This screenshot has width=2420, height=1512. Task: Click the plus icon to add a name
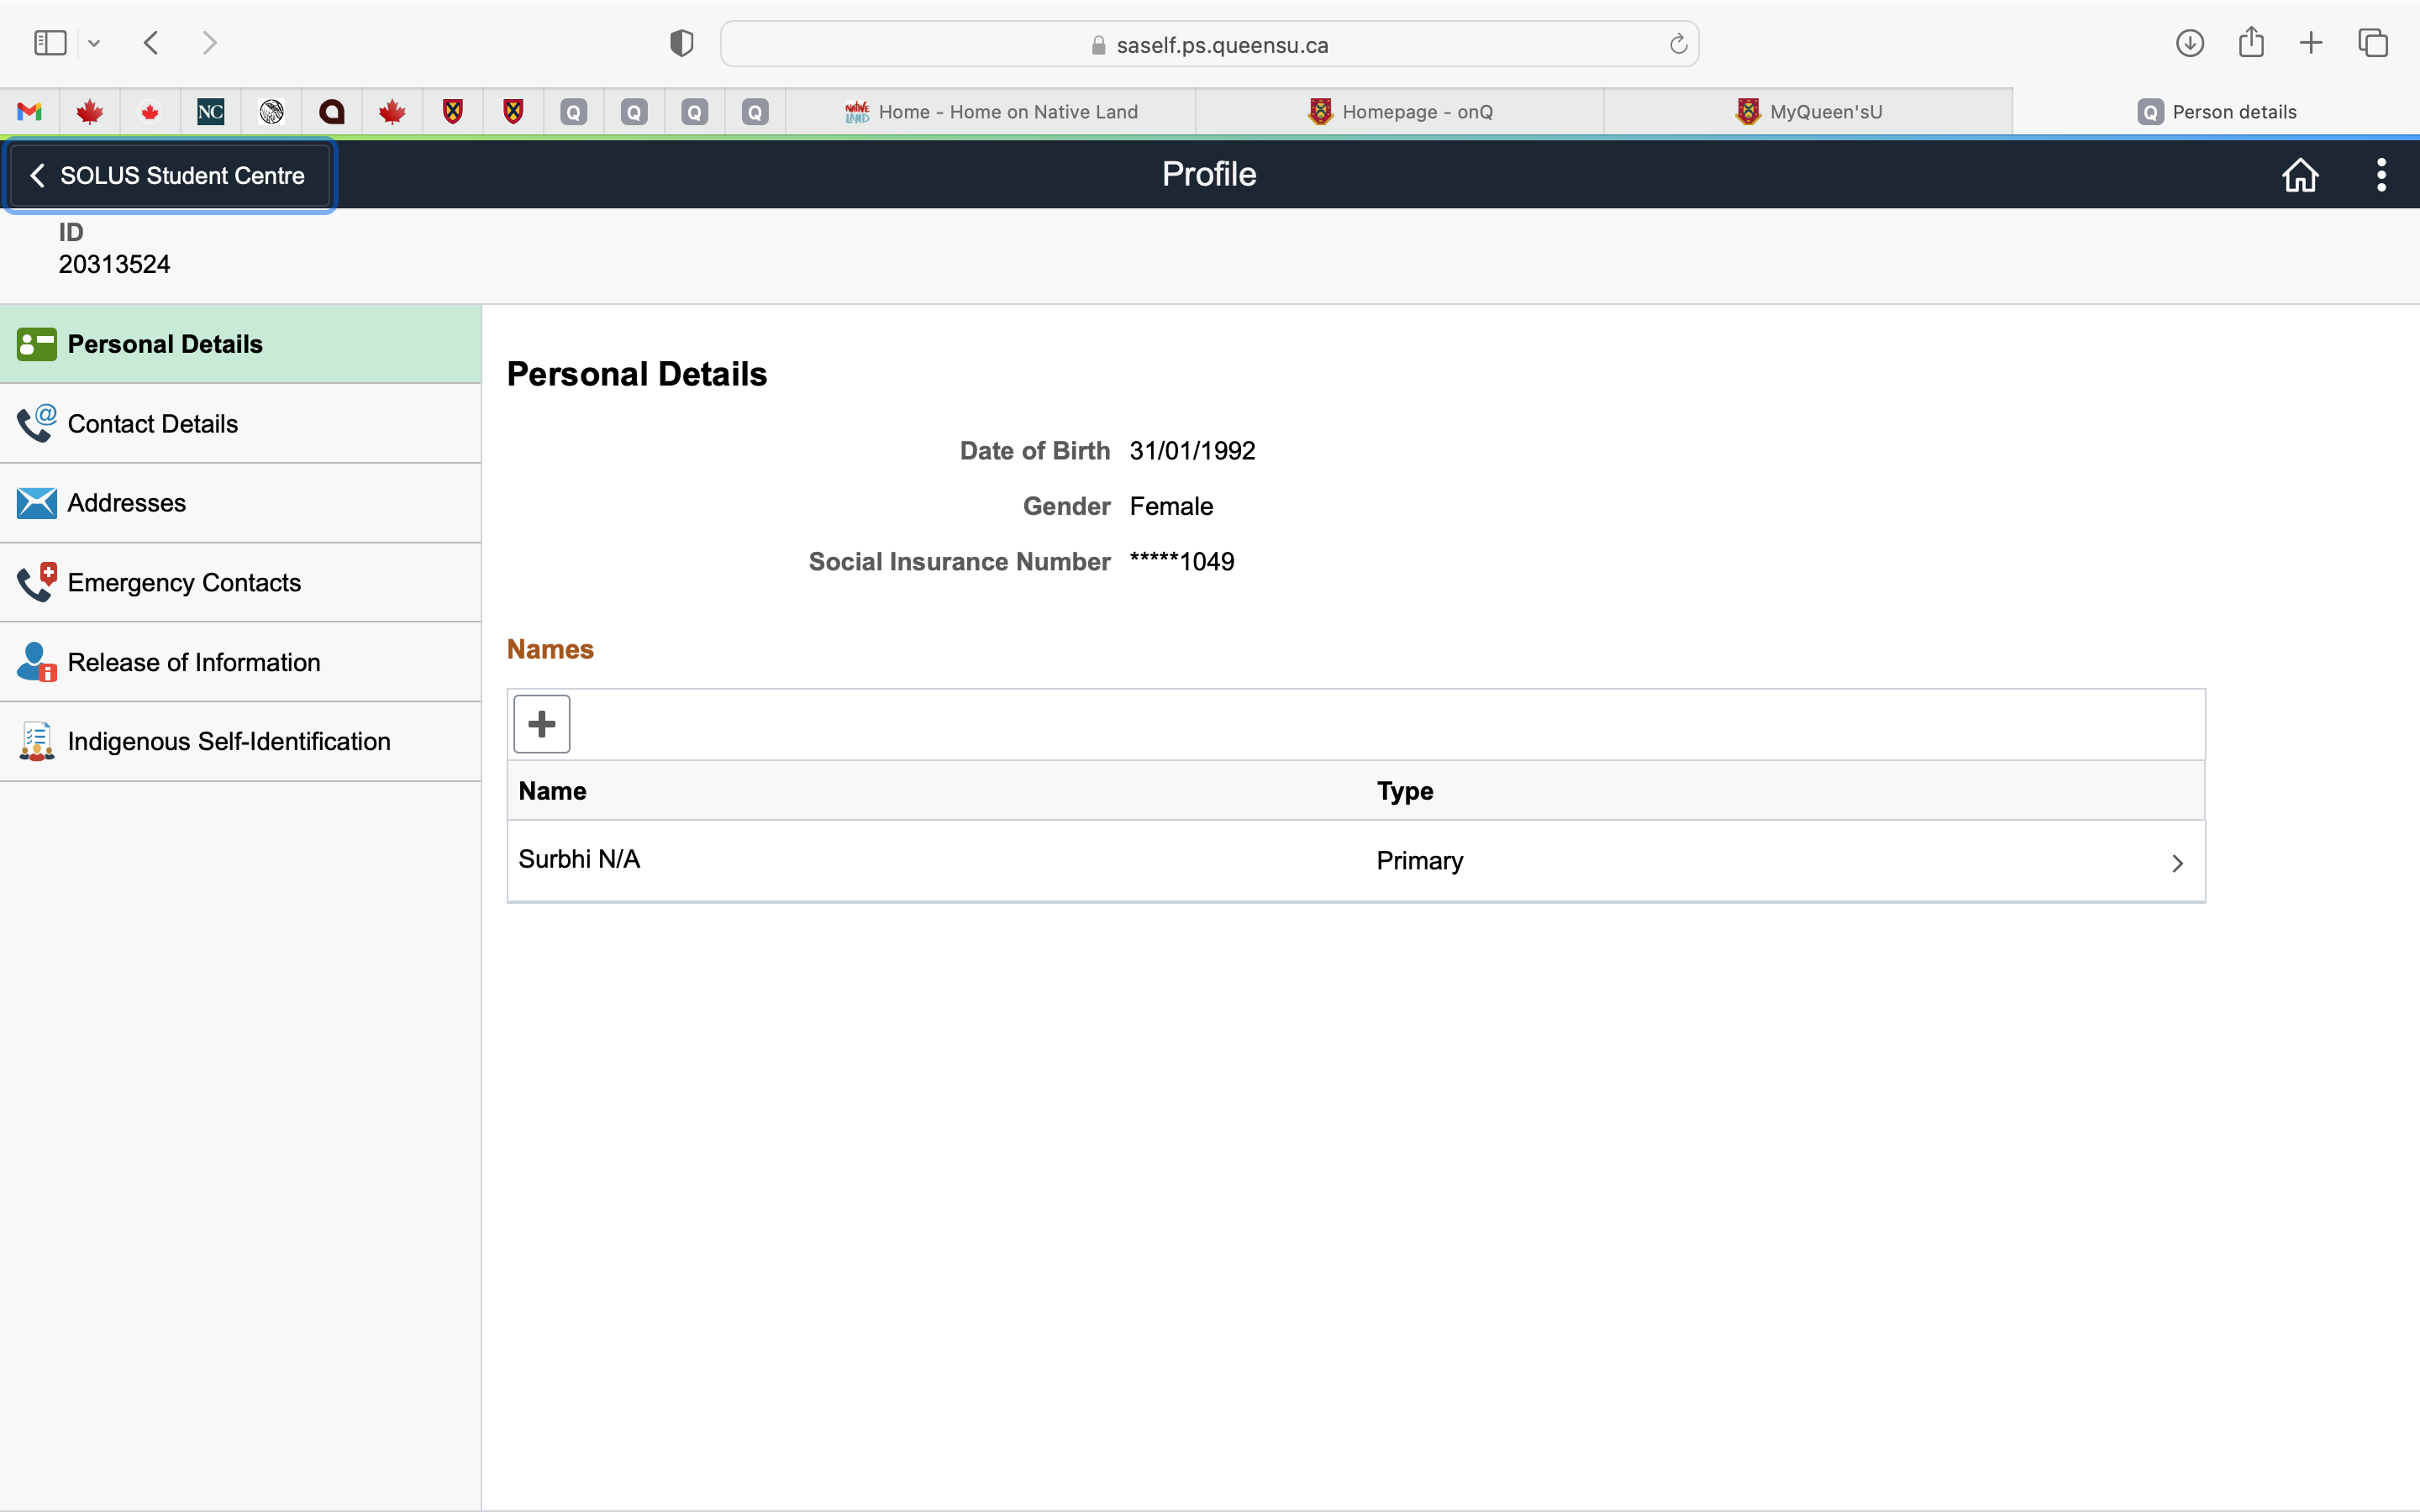[x=541, y=724]
